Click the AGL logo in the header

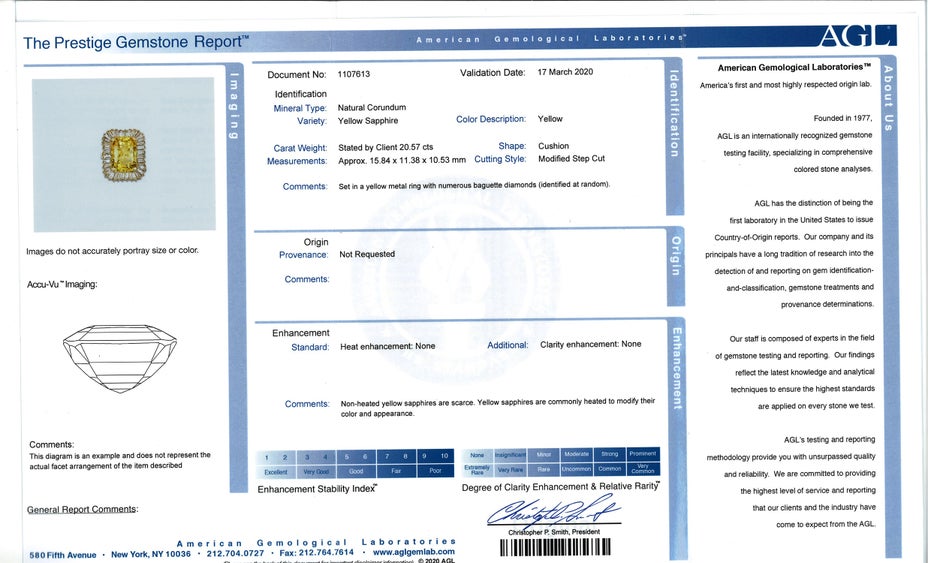[x=856, y=37]
